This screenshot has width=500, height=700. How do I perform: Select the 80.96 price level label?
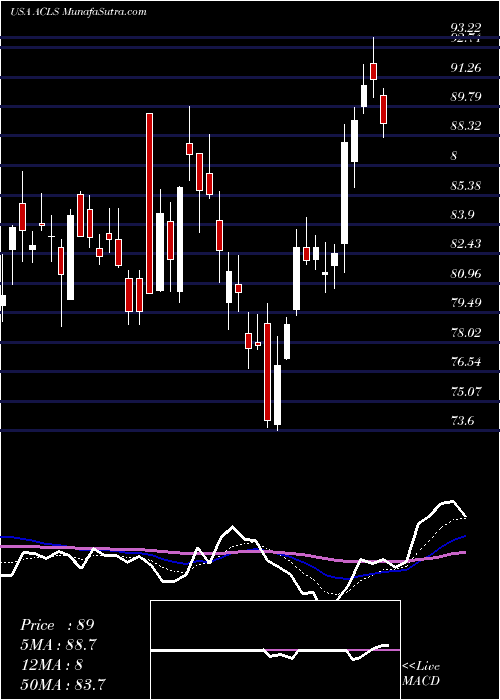pyautogui.click(x=466, y=273)
